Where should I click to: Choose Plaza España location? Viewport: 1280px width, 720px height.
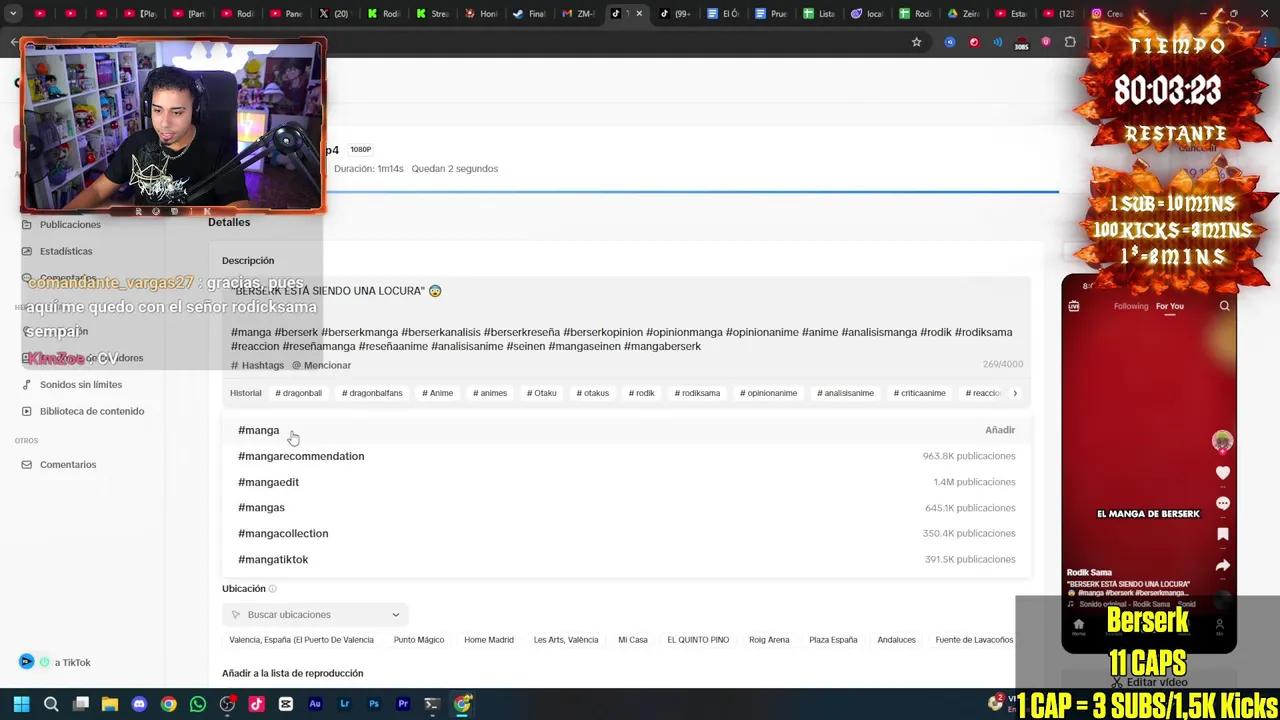coord(833,640)
